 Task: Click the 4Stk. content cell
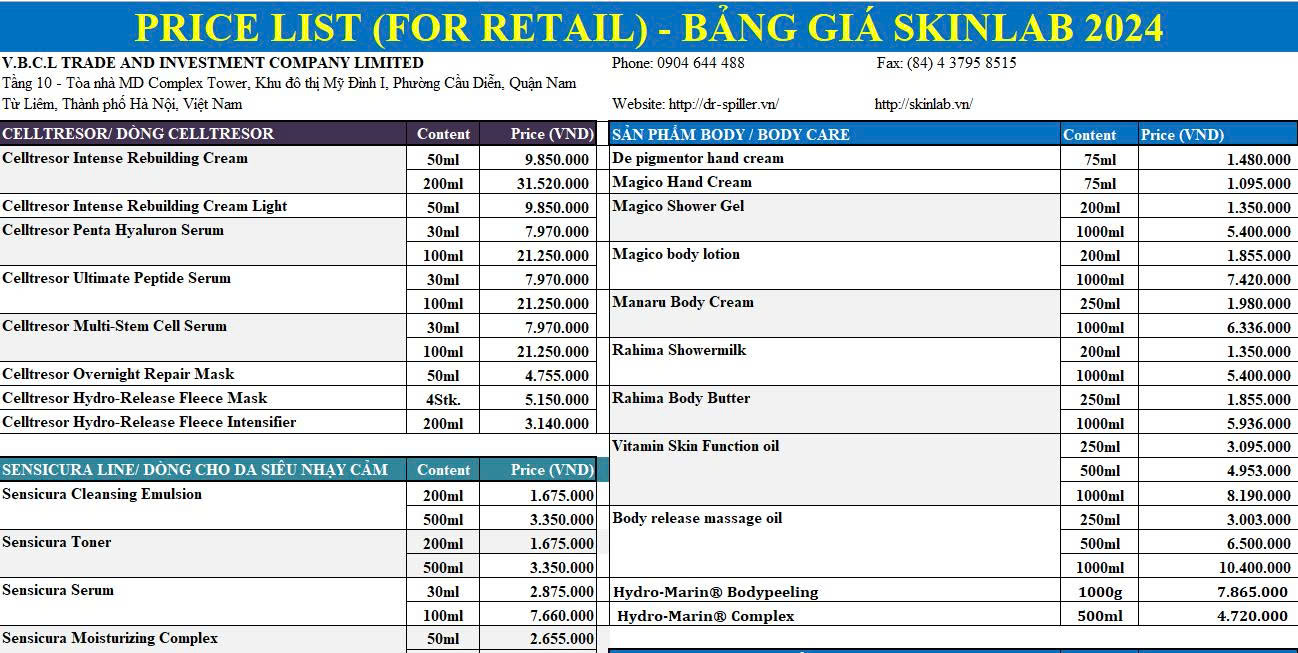[443, 399]
